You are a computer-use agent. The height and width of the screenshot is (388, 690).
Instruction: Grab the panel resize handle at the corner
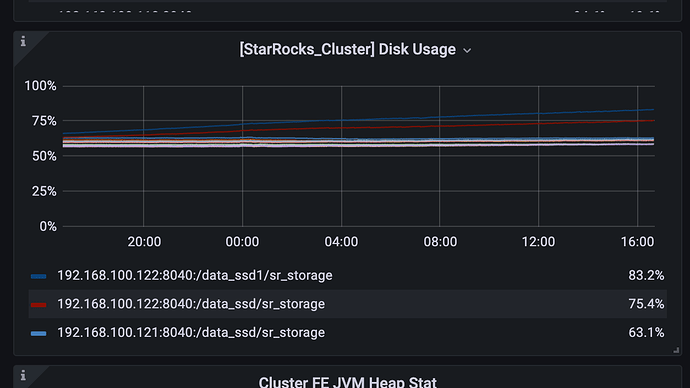pos(676,350)
